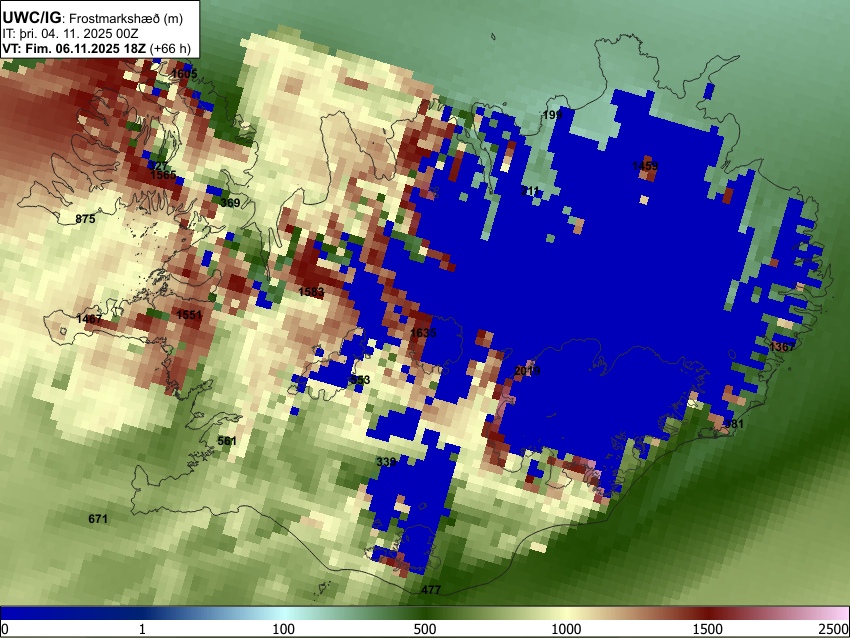Click the 1635 value label

(x=423, y=333)
